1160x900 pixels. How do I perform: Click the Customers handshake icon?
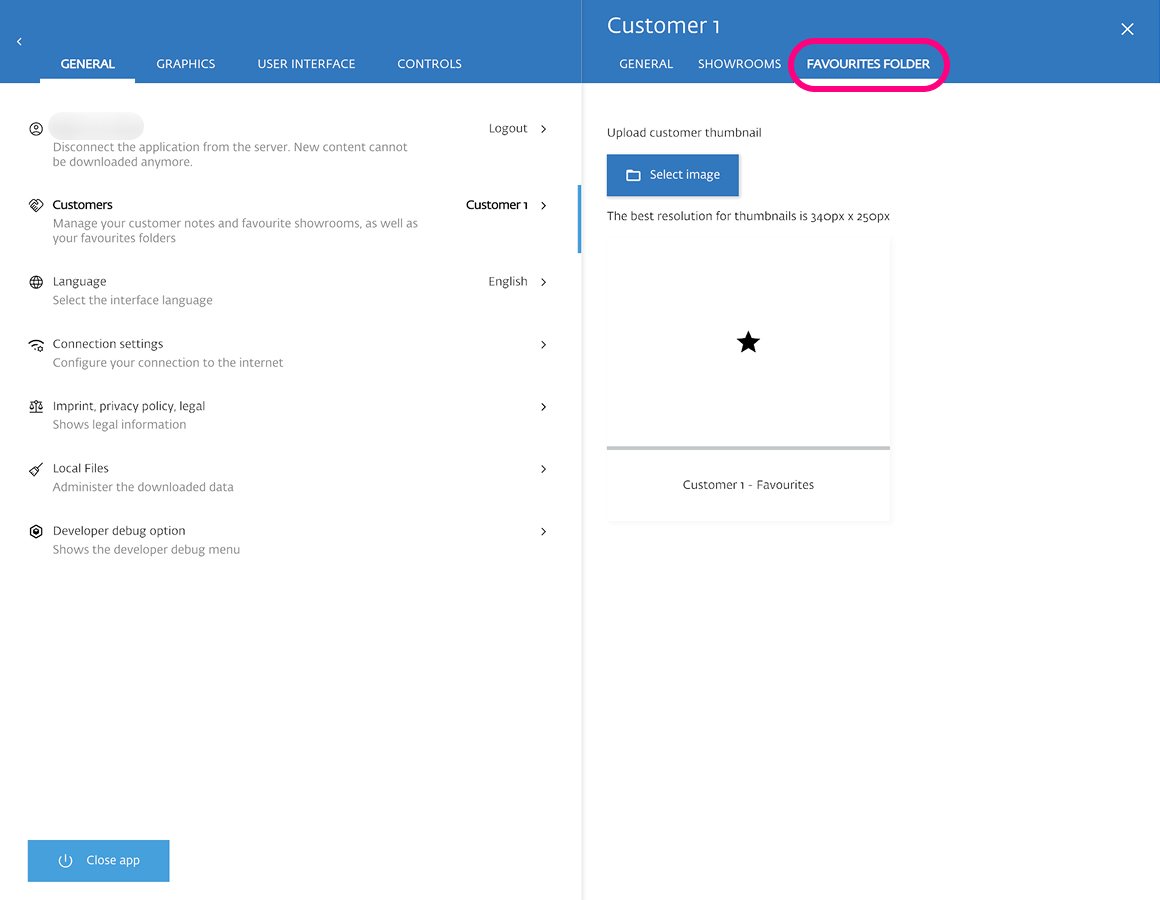tap(36, 205)
